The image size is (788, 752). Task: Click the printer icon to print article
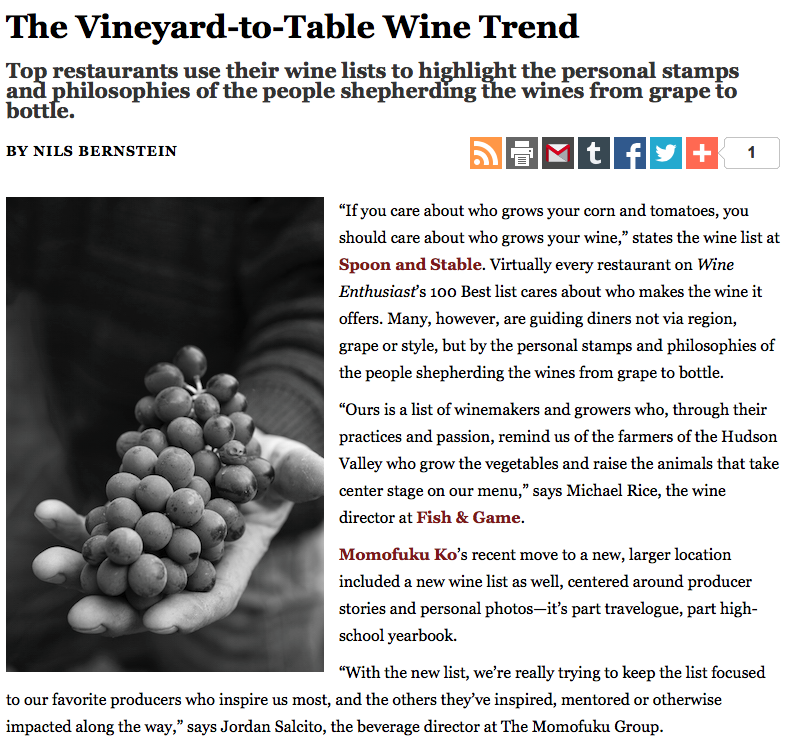[522, 153]
